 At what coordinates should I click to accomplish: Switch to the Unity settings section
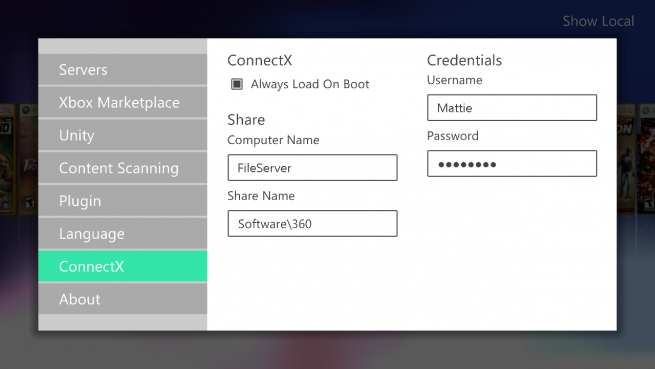point(122,135)
